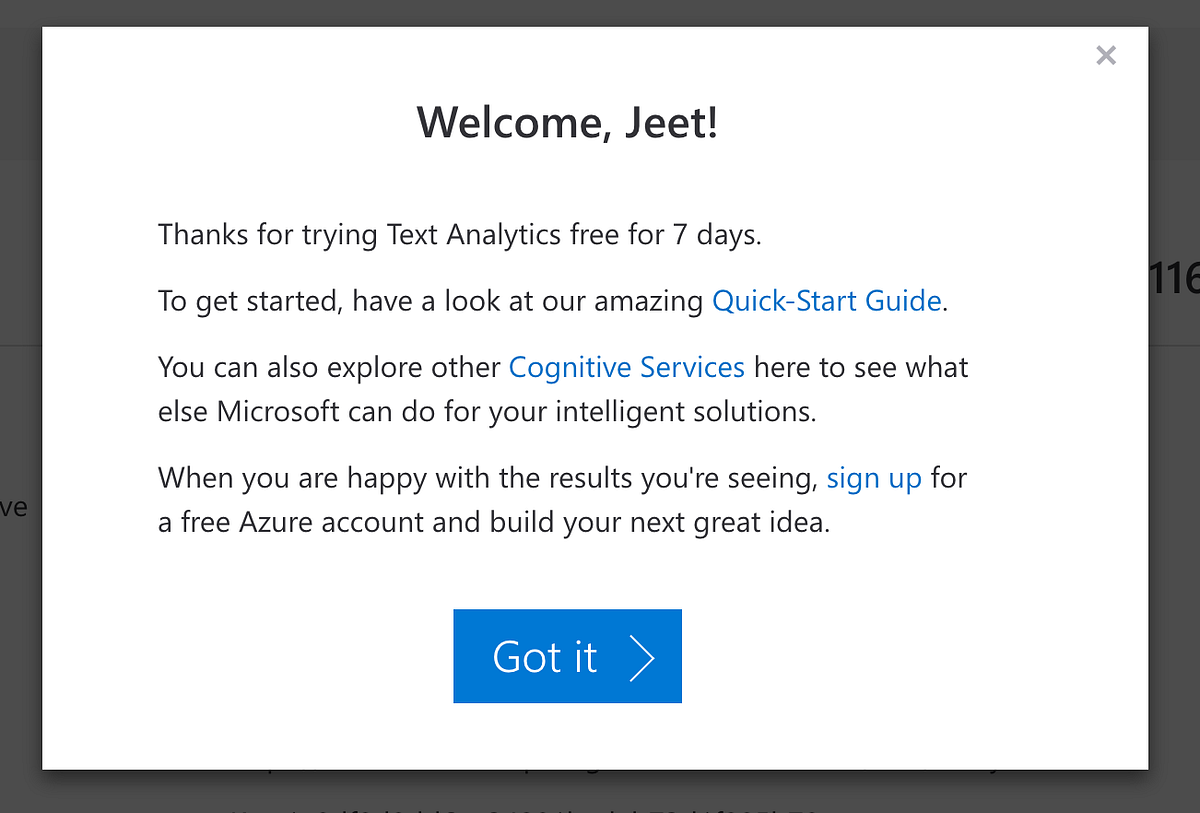This screenshot has height=813, width=1200.
Task: Click the dimmed overlay outside the dialog
Action: click(18, 400)
